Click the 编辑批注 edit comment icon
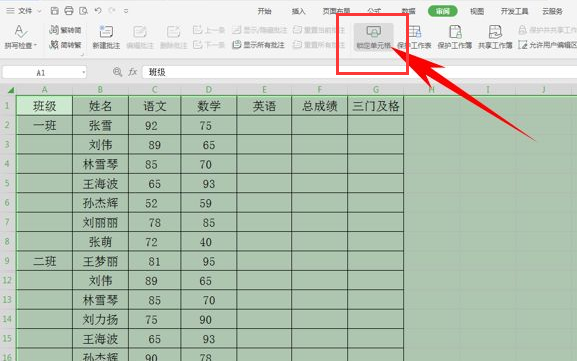The width and height of the screenshot is (577, 361). coord(139,37)
